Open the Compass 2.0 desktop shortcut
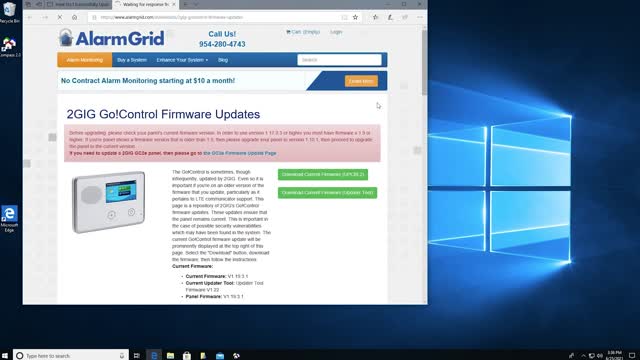Screen dimensions: 640x360 point(9,47)
